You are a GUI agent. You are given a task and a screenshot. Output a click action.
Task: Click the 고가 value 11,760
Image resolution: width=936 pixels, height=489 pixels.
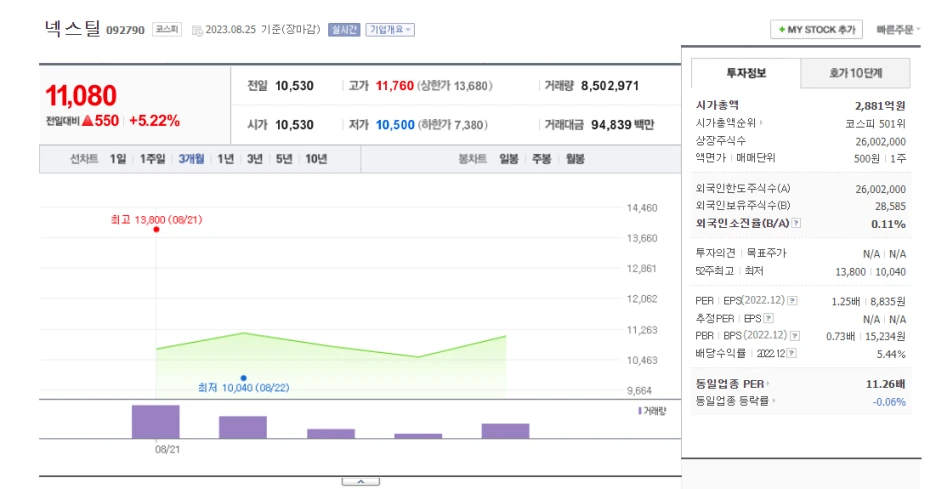click(x=395, y=85)
